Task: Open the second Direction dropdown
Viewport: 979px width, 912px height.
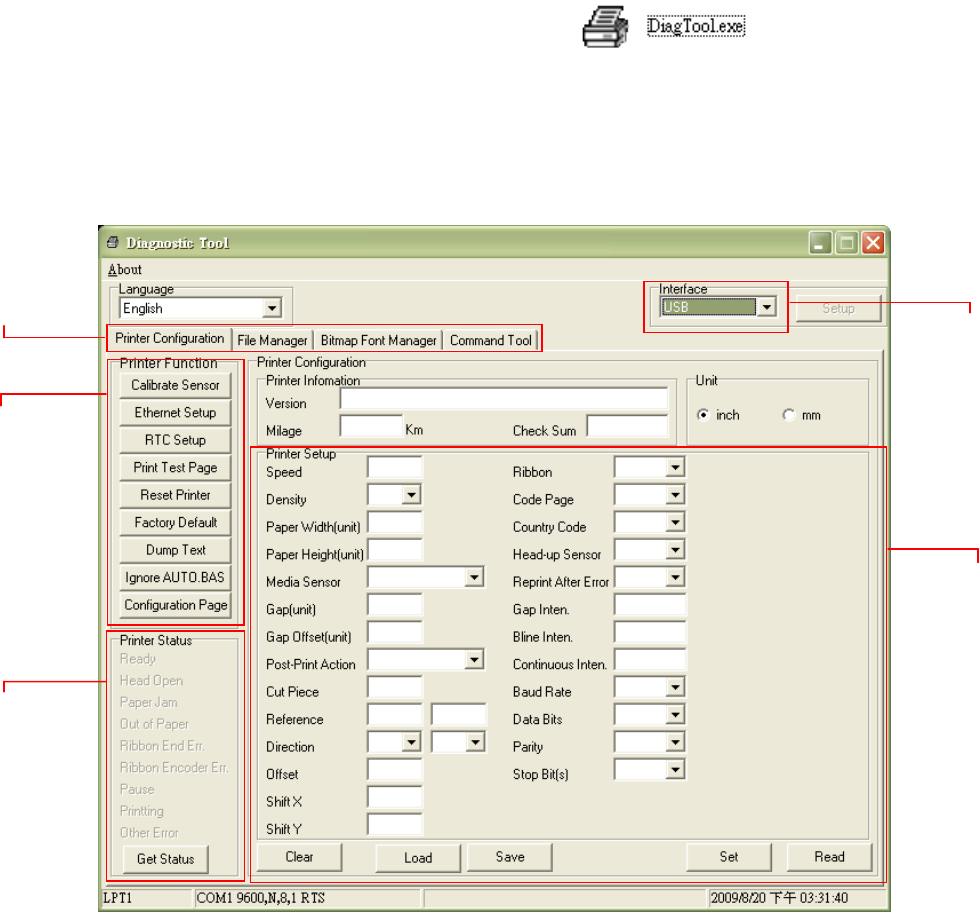Action: tap(476, 742)
